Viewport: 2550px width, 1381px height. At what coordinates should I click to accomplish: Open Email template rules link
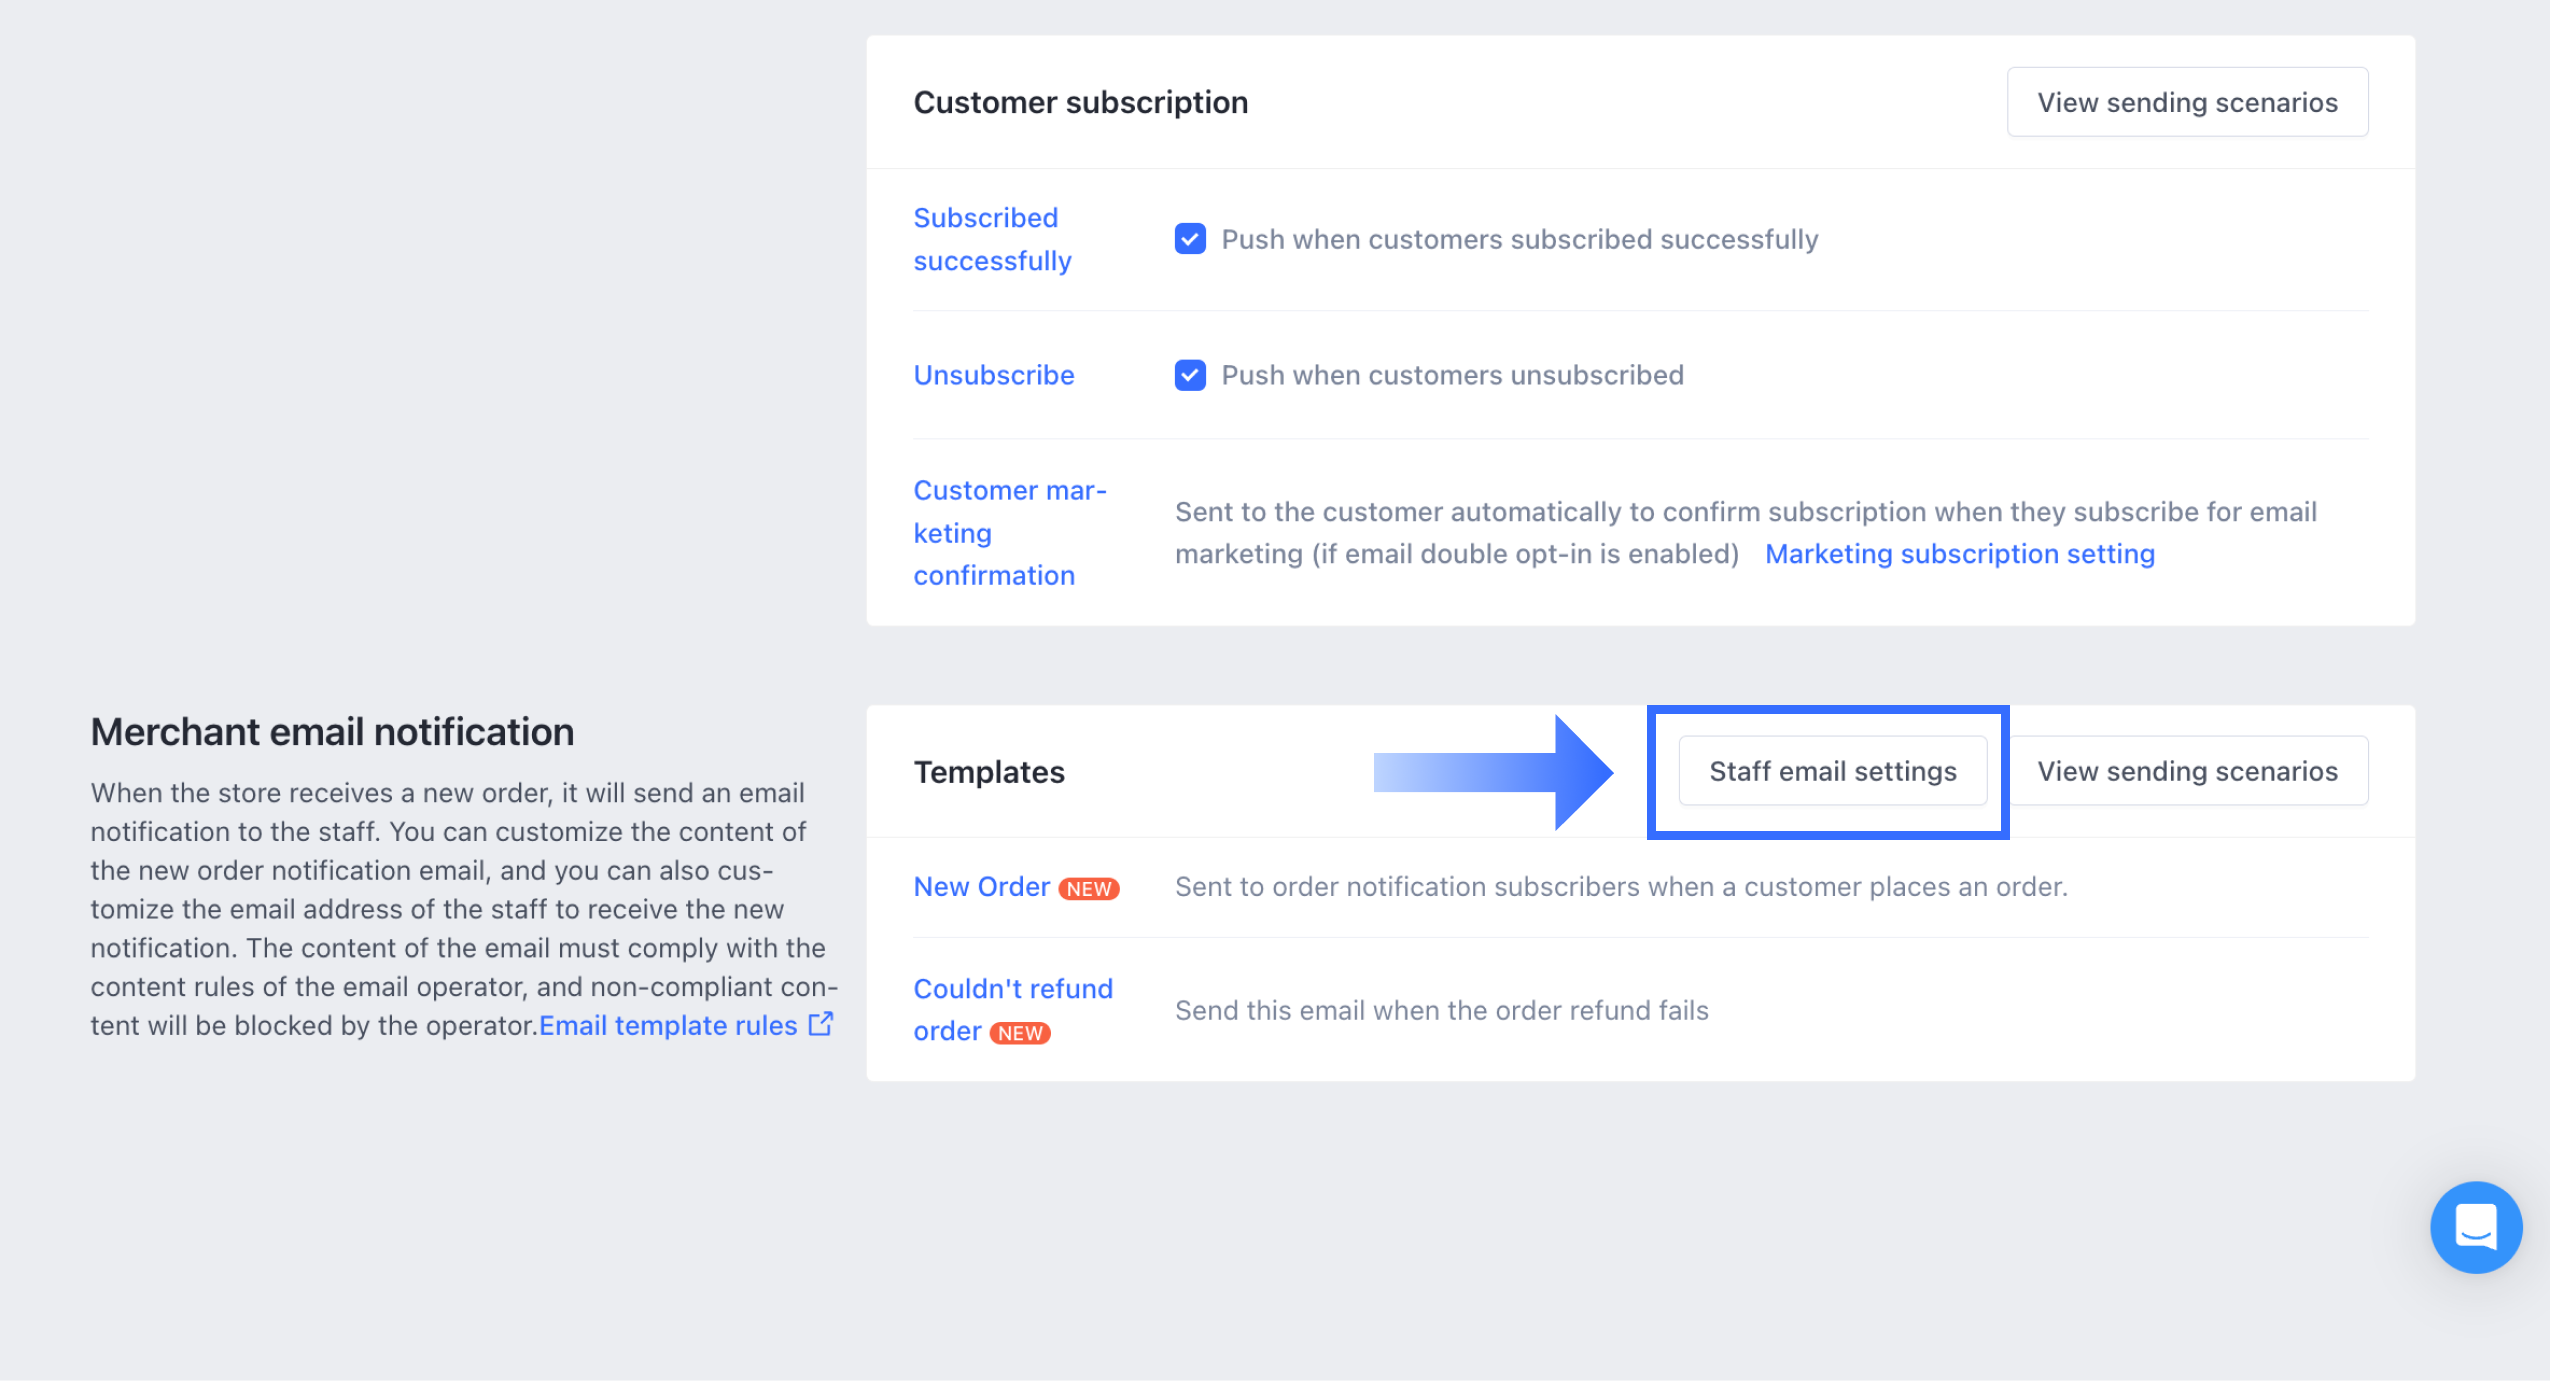point(668,1025)
